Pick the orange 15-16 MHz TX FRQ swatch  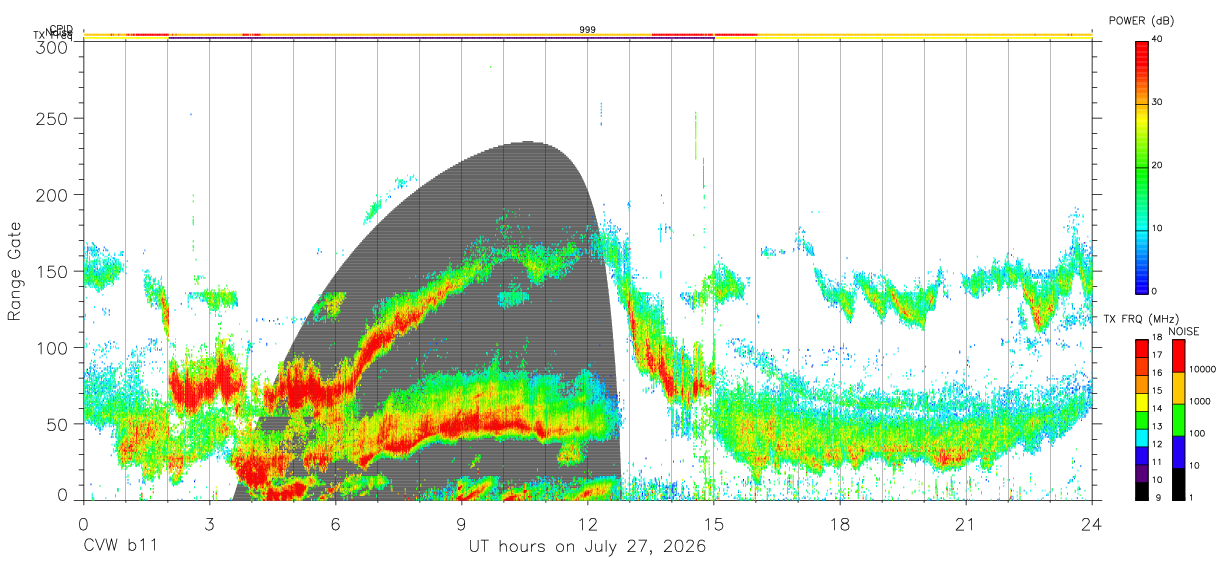1141,384
